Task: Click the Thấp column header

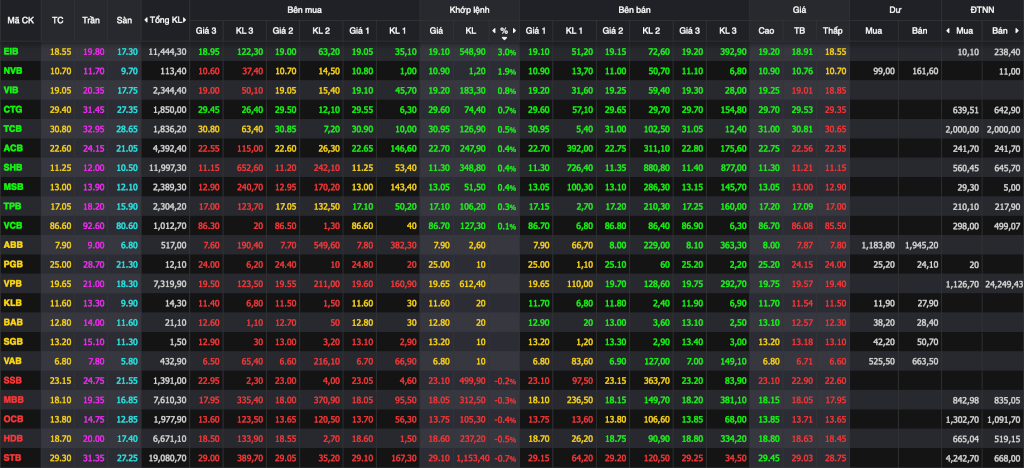Action: coord(833,31)
